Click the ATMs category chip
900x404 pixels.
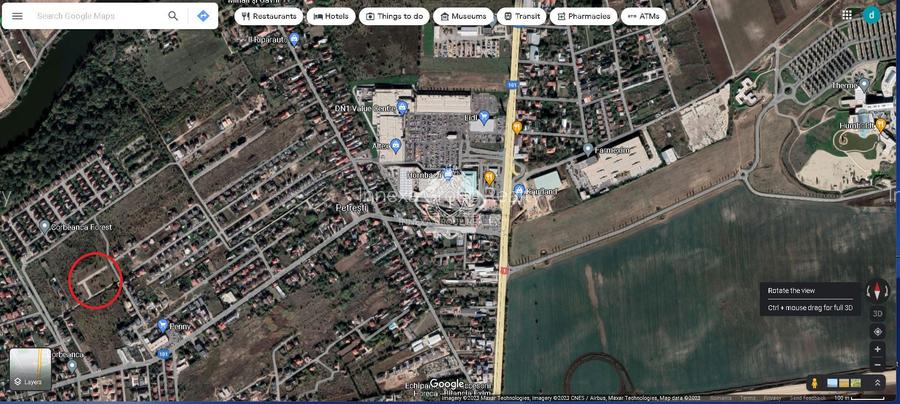(x=644, y=16)
